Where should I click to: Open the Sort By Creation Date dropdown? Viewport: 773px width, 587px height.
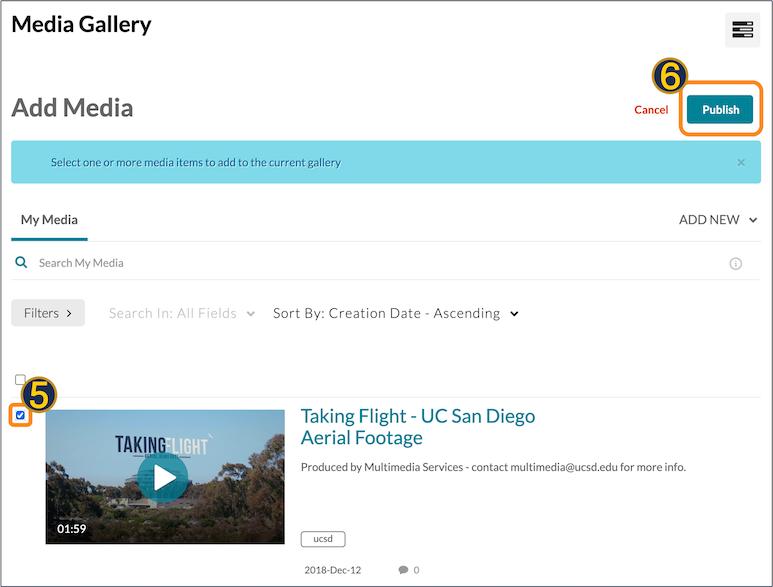click(x=395, y=313)
